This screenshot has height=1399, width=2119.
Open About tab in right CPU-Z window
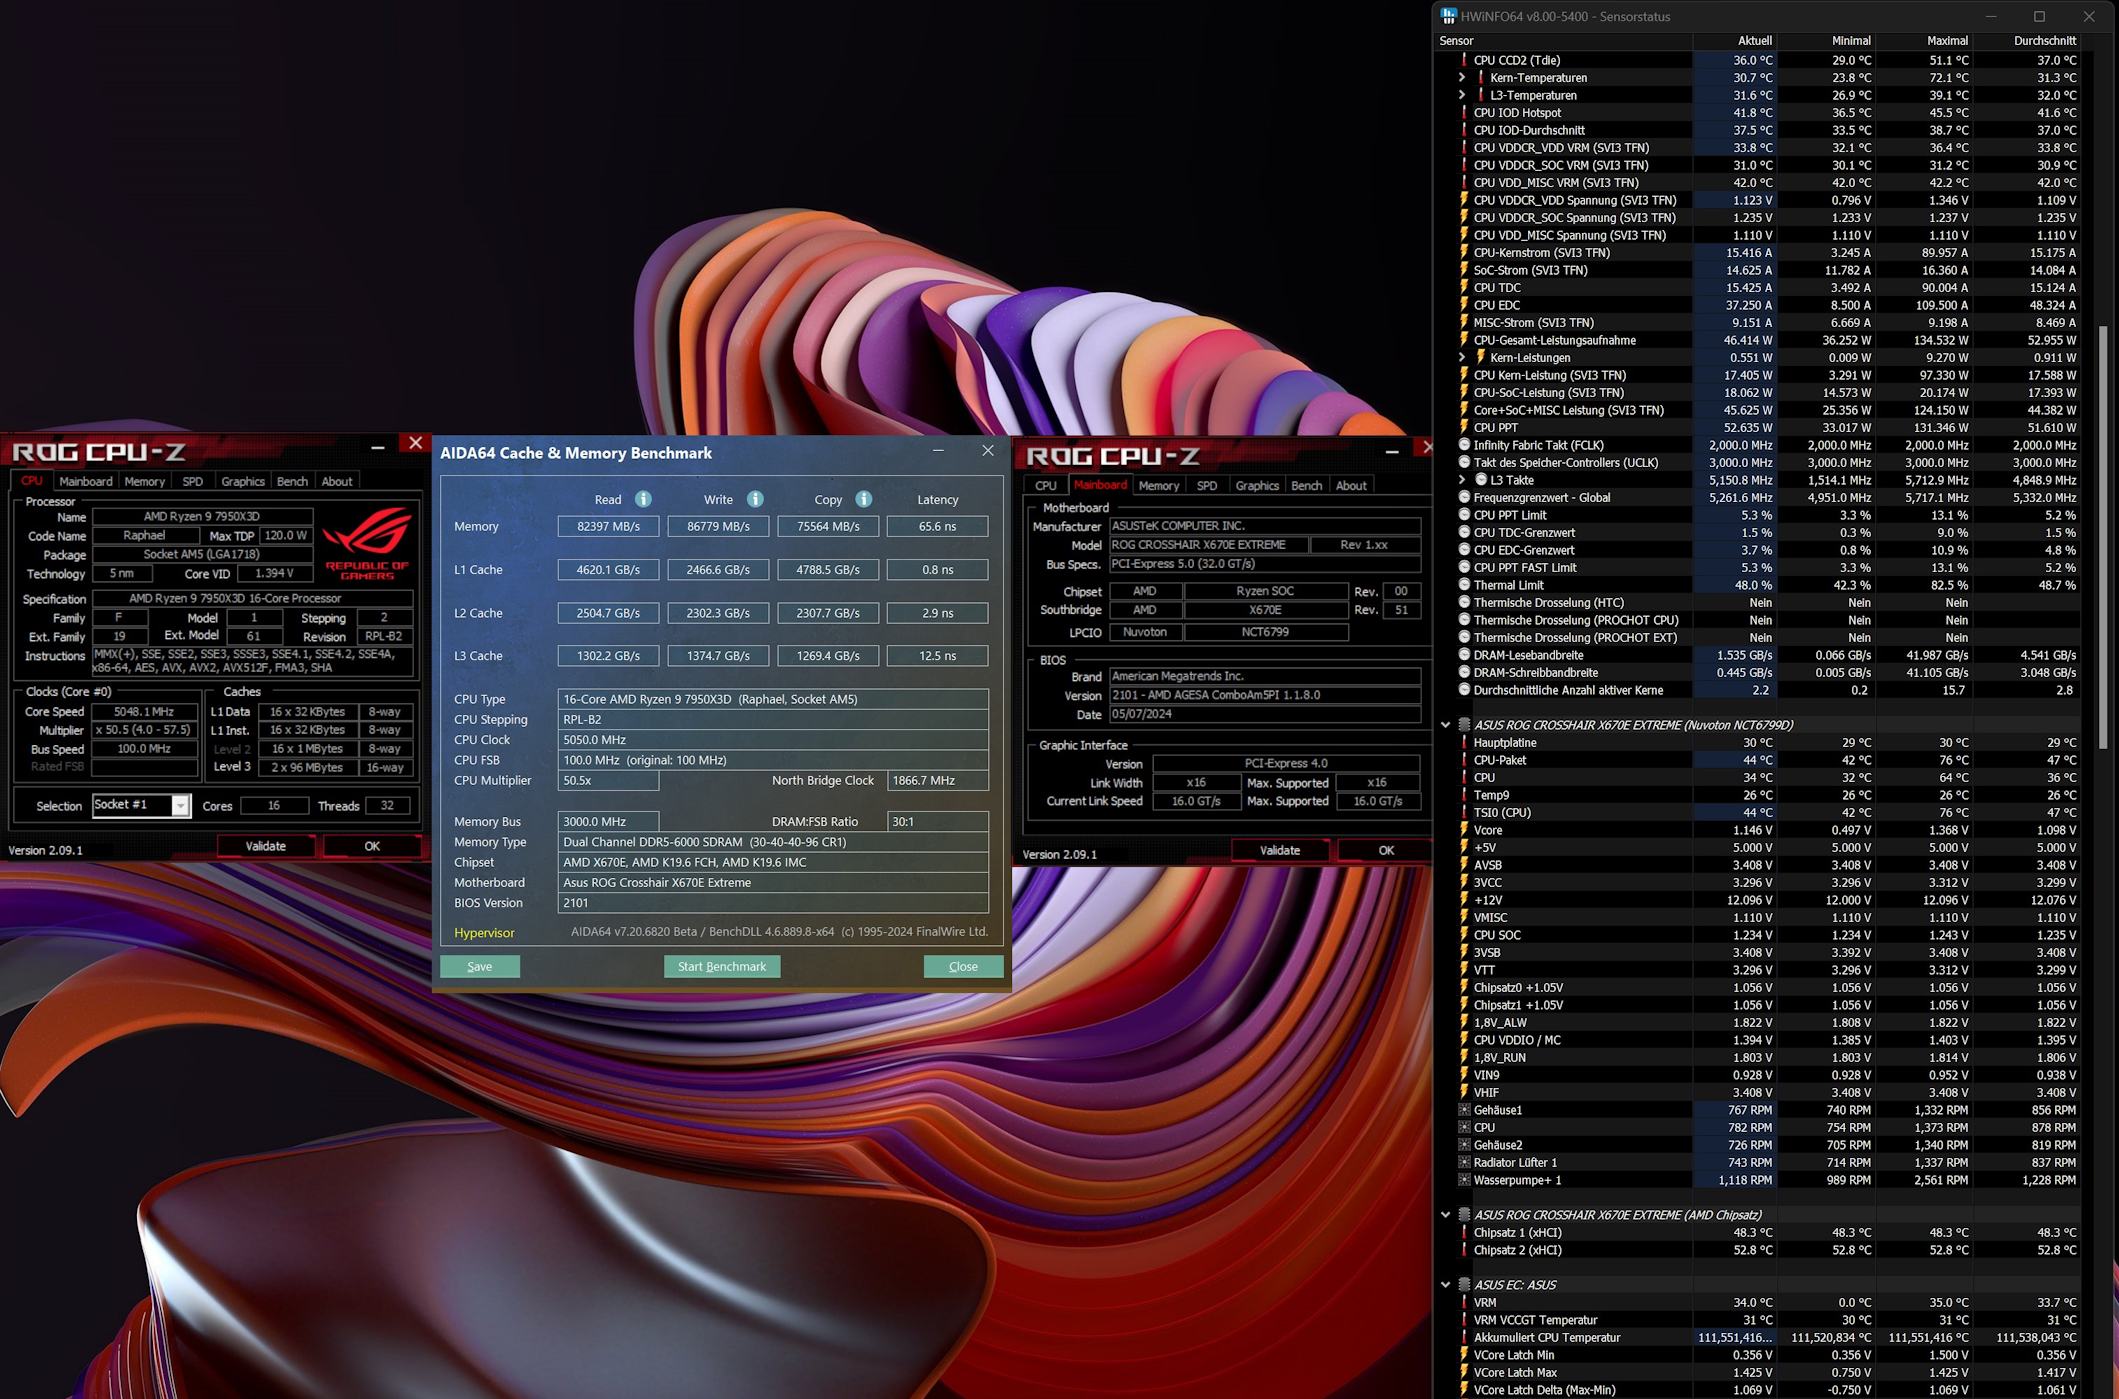coord(1351,486)
